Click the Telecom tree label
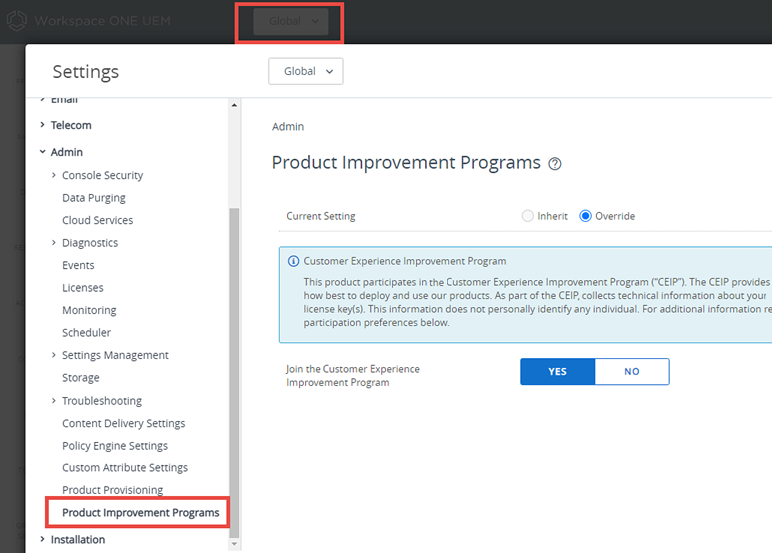Screen dimensions: 772x553 pos(71,125)
